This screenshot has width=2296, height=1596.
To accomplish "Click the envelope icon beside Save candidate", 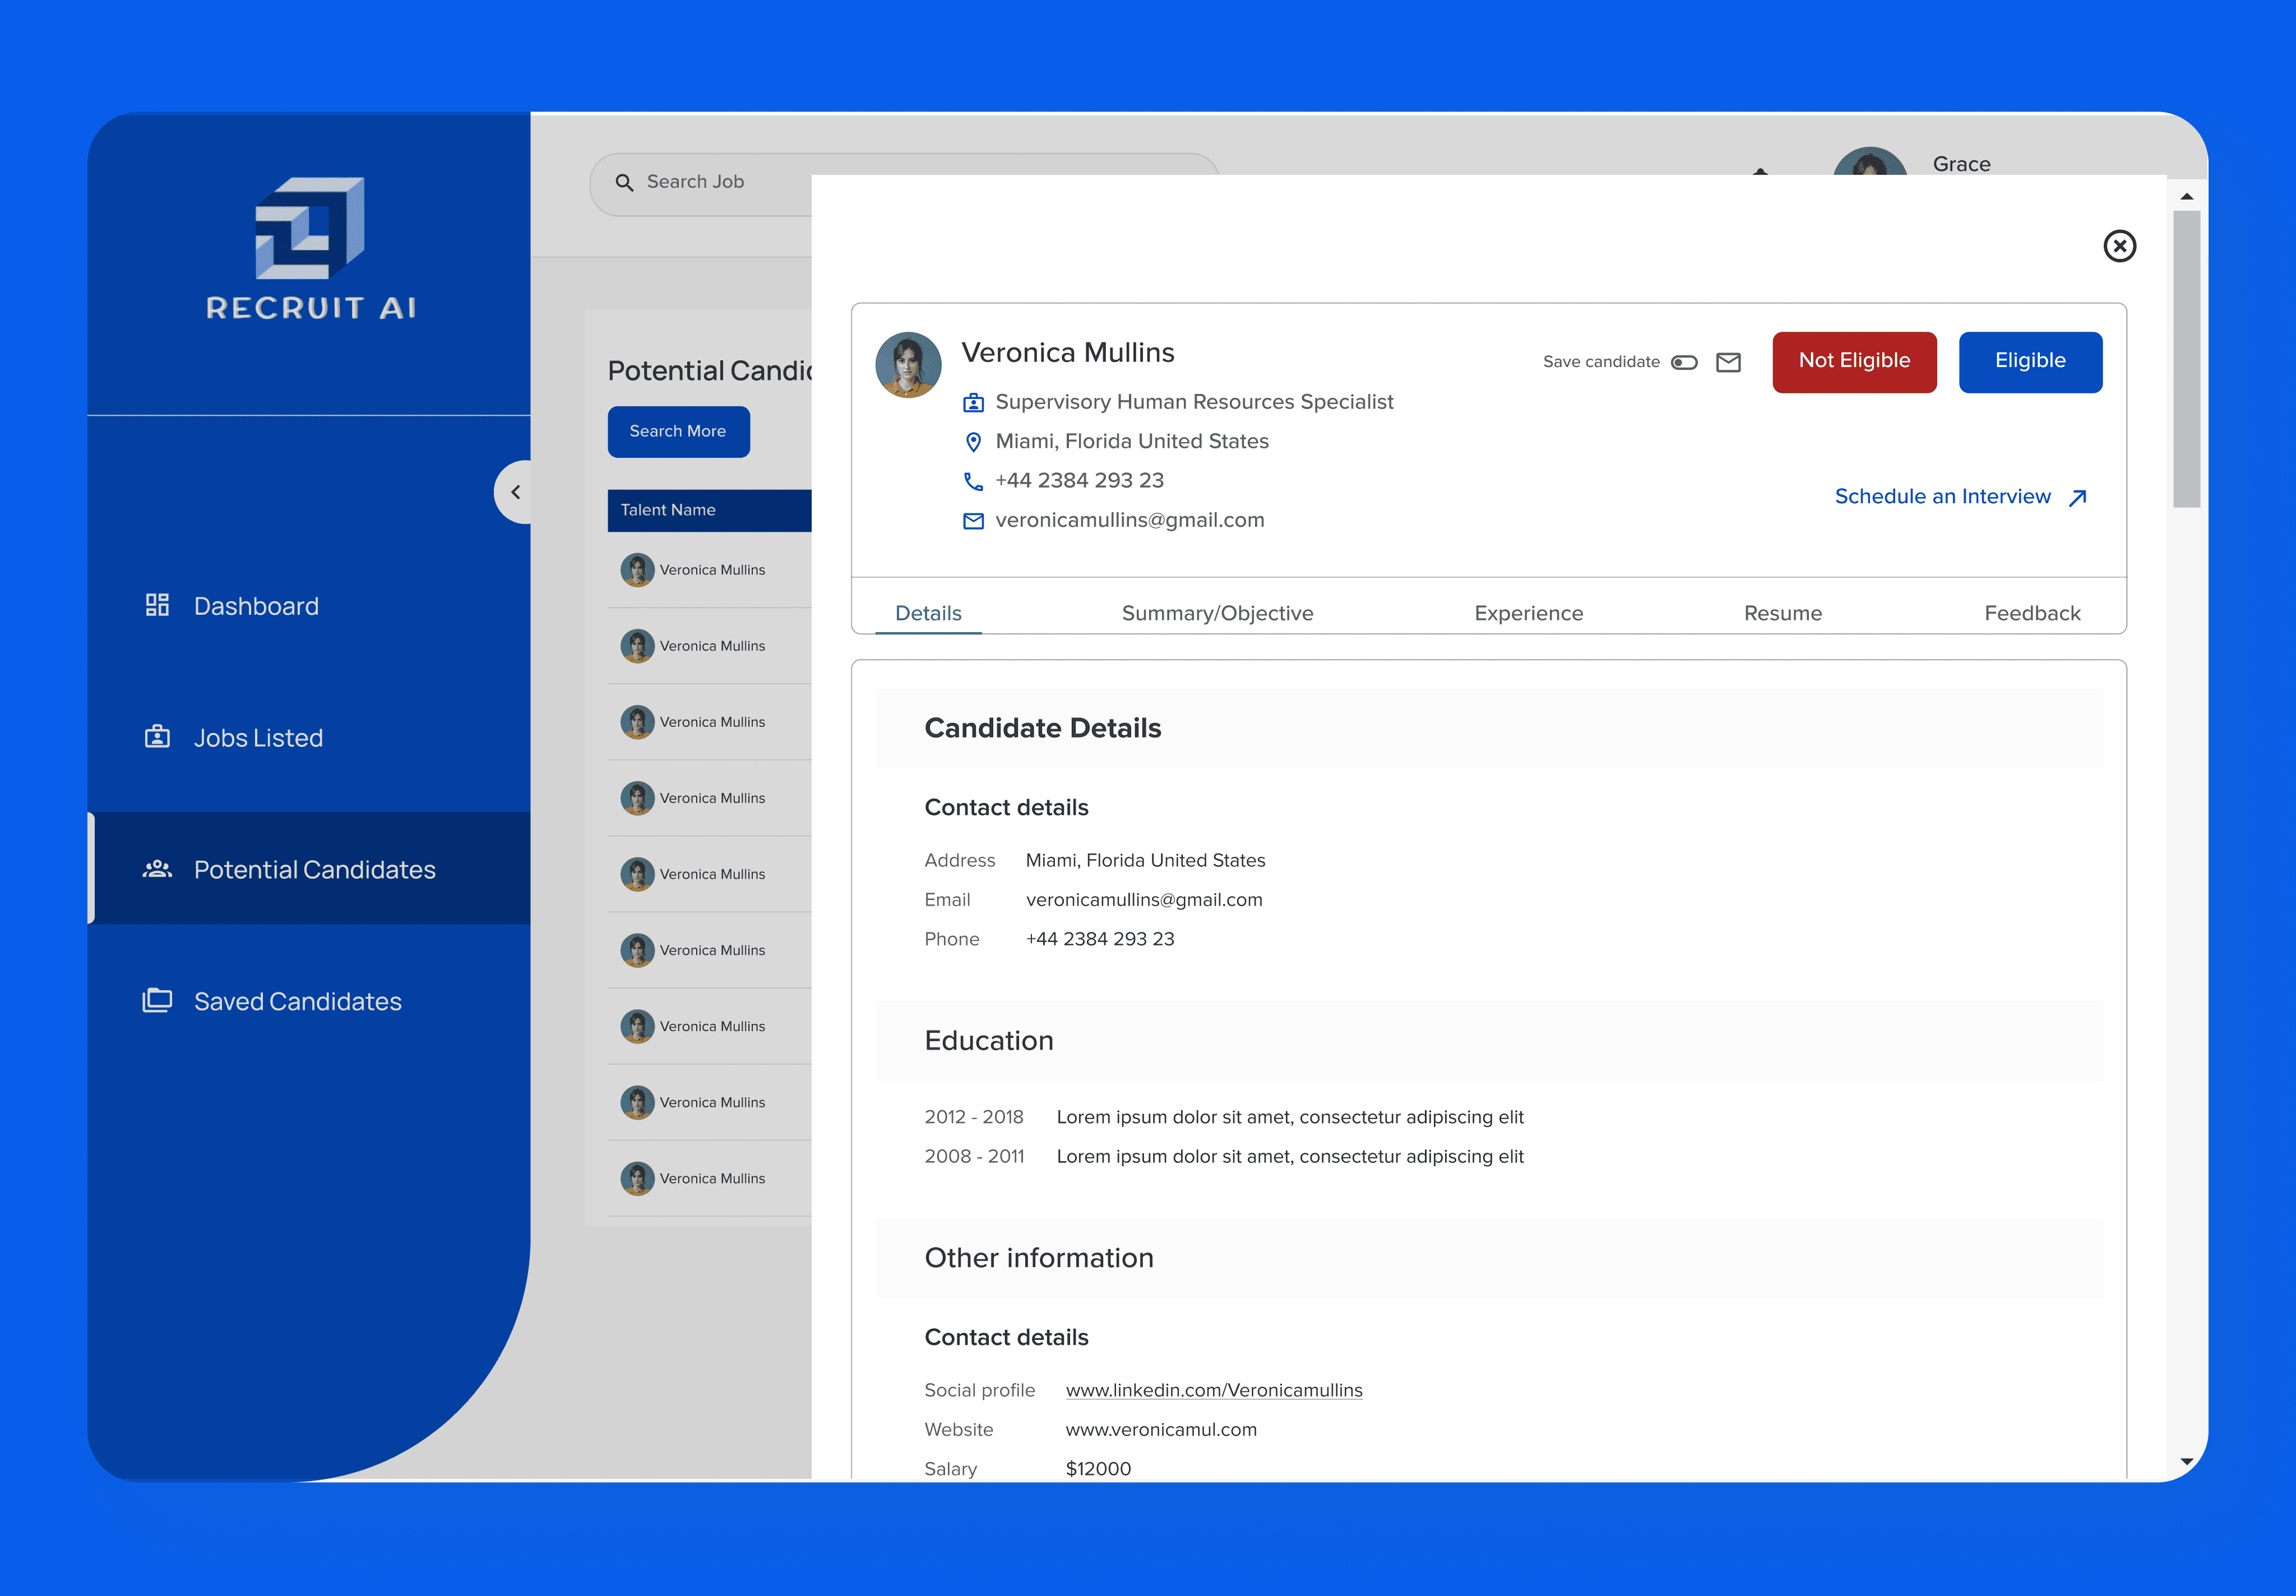I will [x=1728, y=362].
